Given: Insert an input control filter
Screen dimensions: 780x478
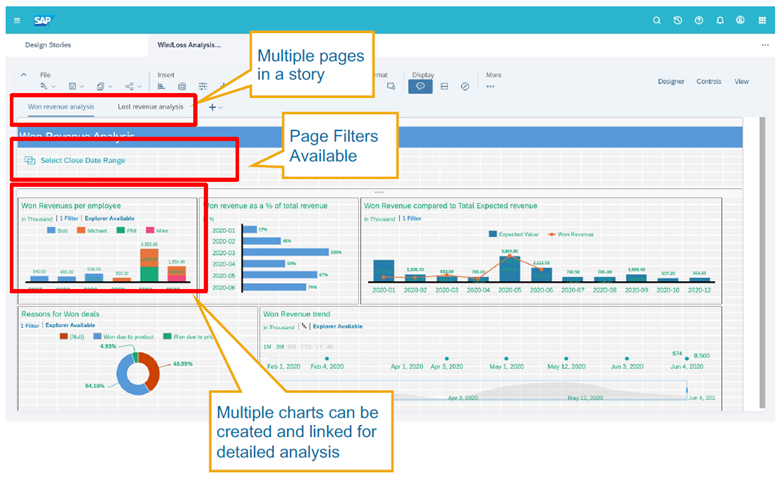Looking at the screenshot, I should (x=203, y=87).
